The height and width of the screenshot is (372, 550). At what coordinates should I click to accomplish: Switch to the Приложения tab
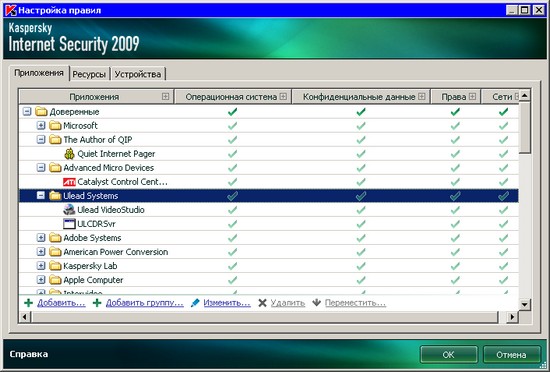[x=39, y=73]
